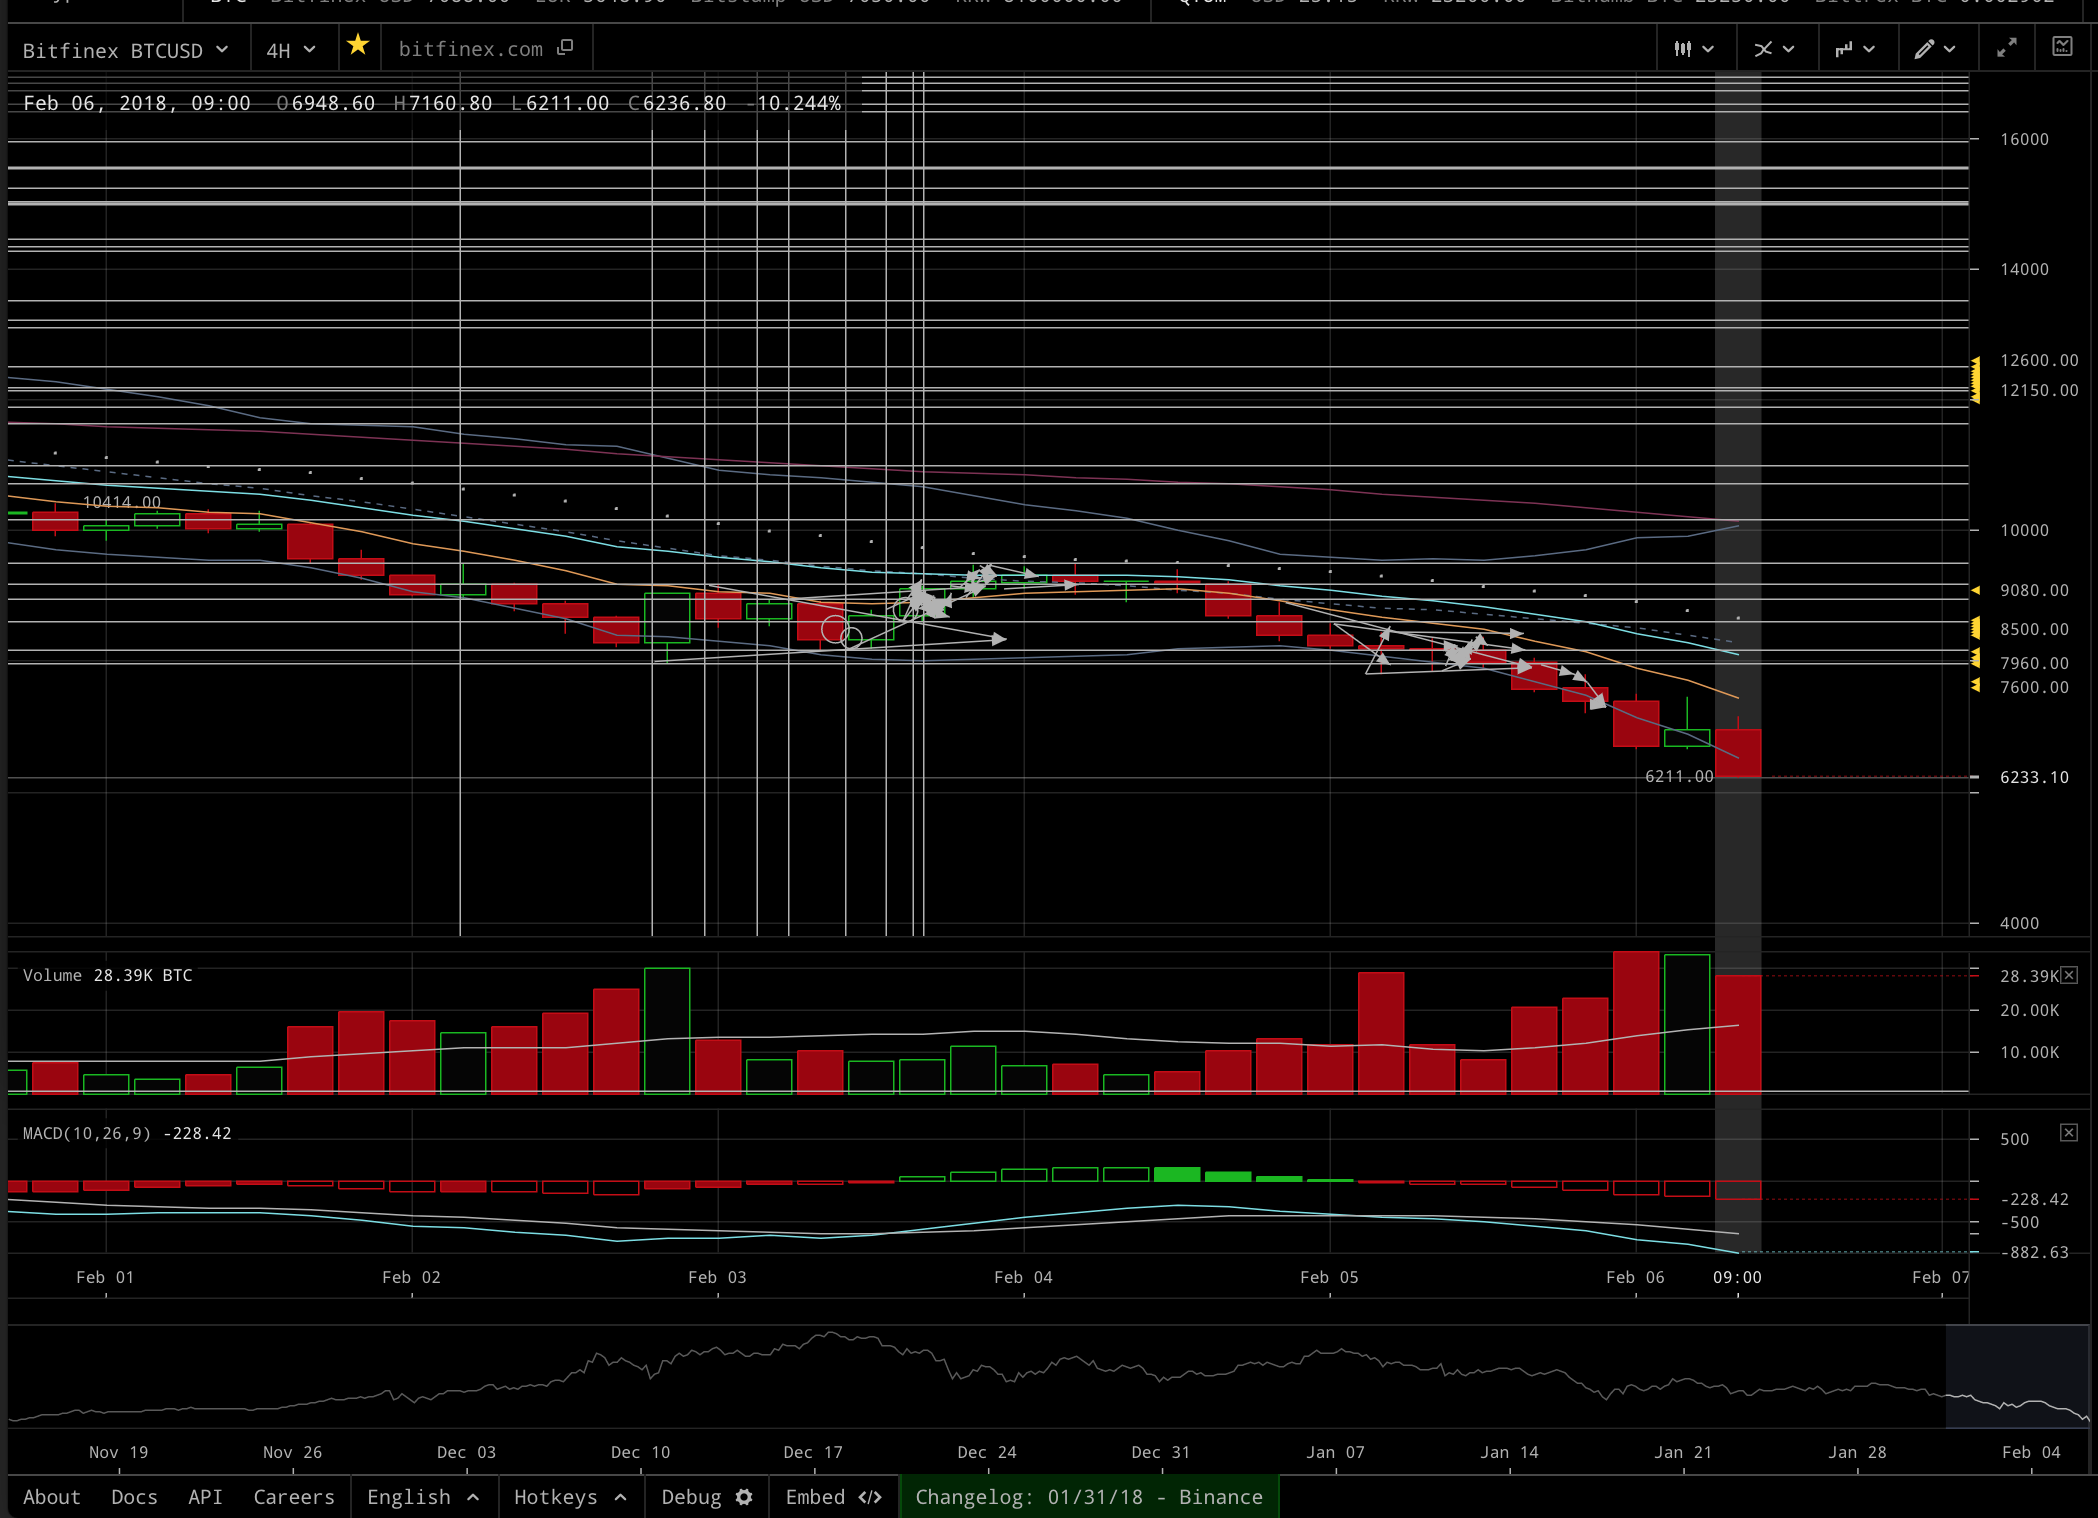Open the candlestick chart type menu

pos(1692,49)
